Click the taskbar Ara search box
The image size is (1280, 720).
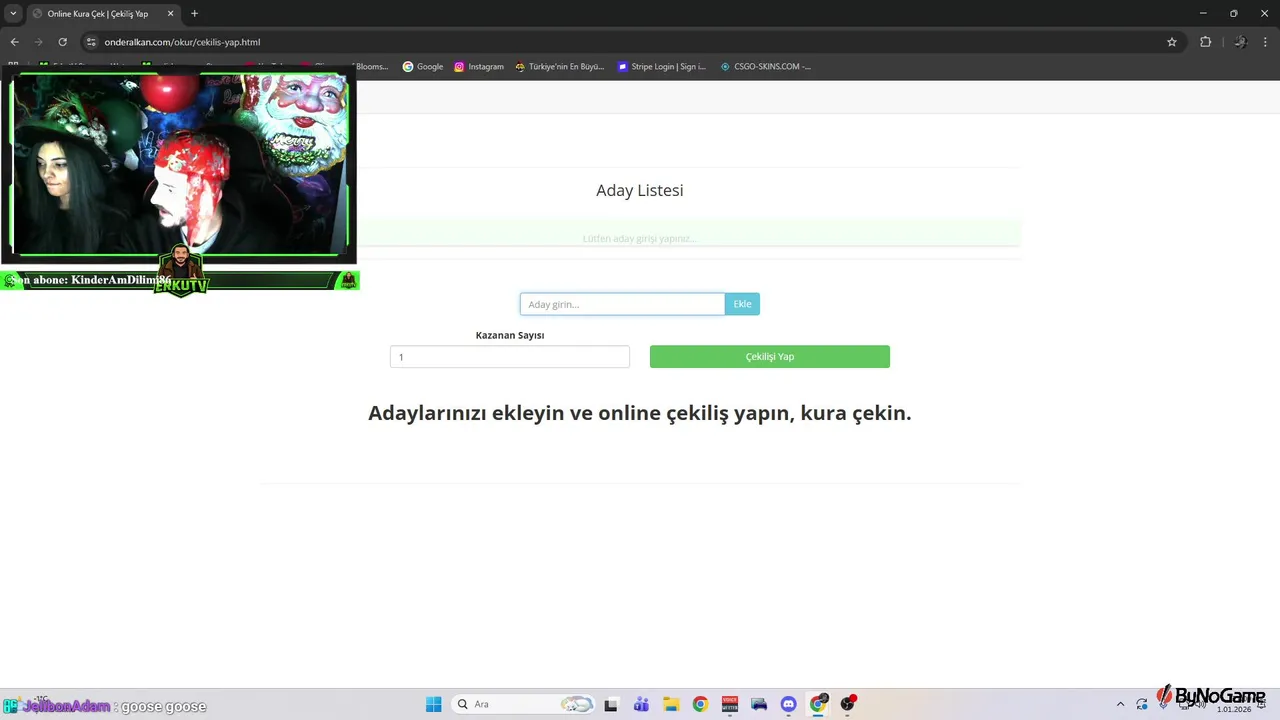[x=524, y=704]
